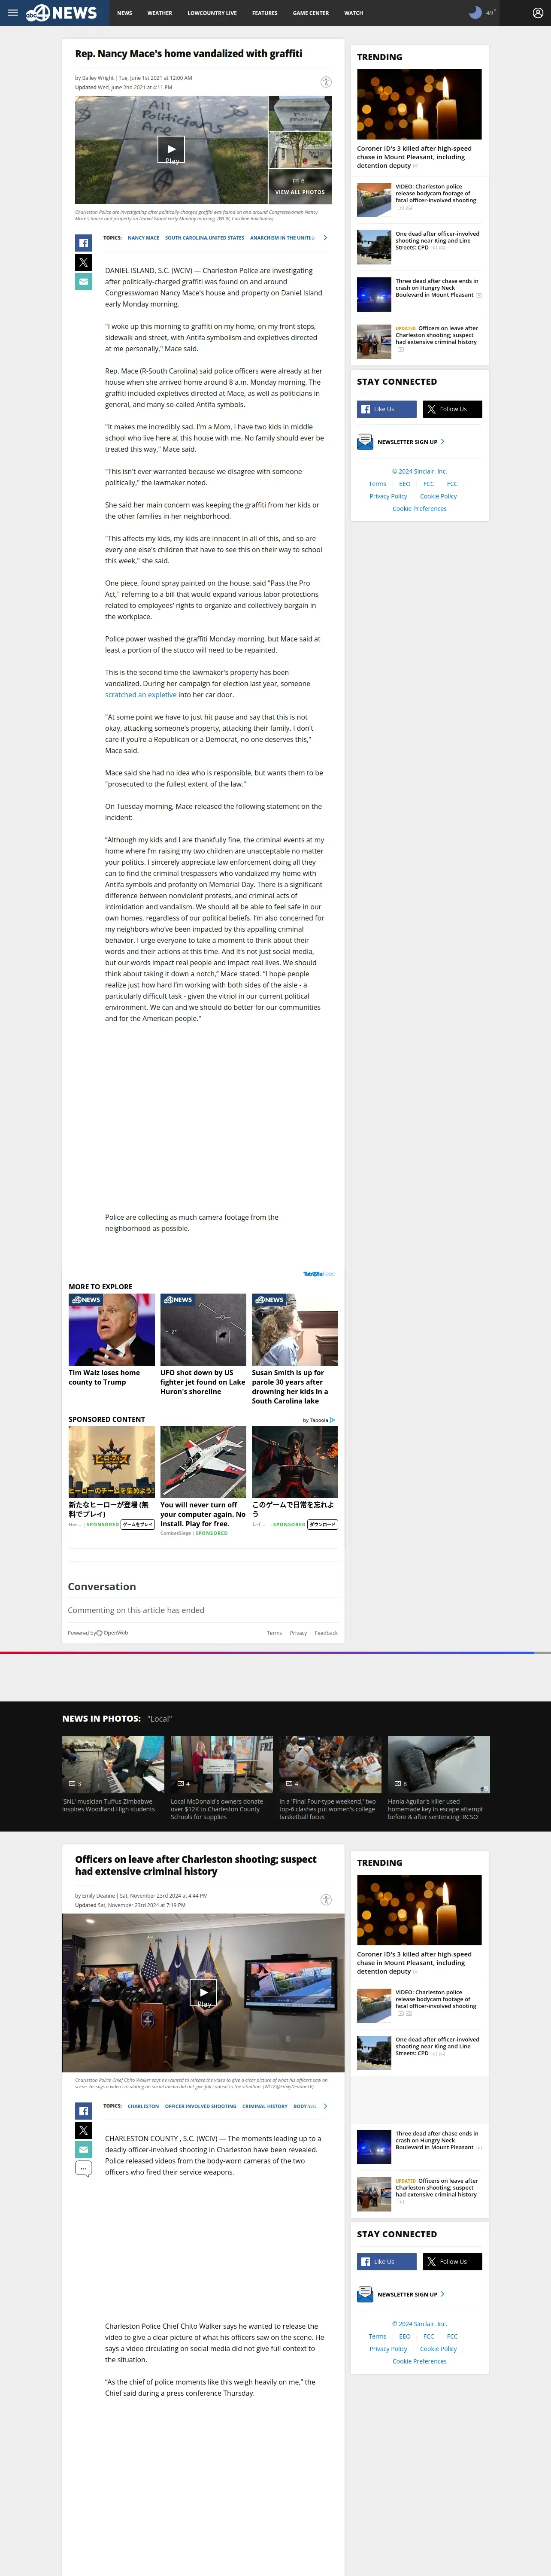Open Watch in top navigation

coord(353,13)
